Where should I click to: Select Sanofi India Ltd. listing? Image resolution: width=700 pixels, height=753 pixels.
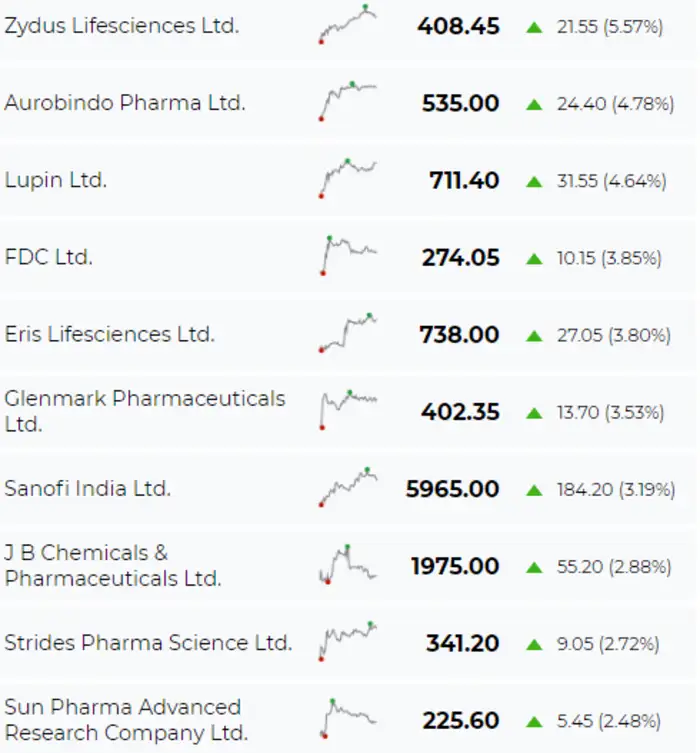point(88,489)
